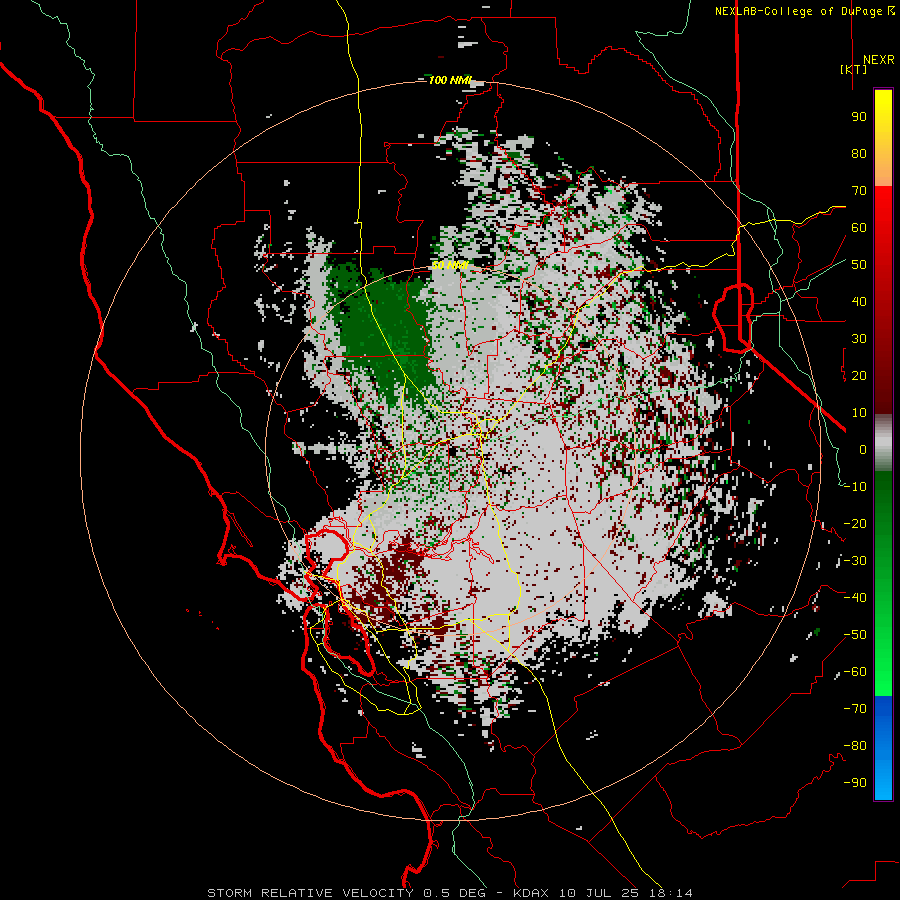Click the KDAX station identifier
The width and height of the screenshot is (900, 900).
[531, 893]
